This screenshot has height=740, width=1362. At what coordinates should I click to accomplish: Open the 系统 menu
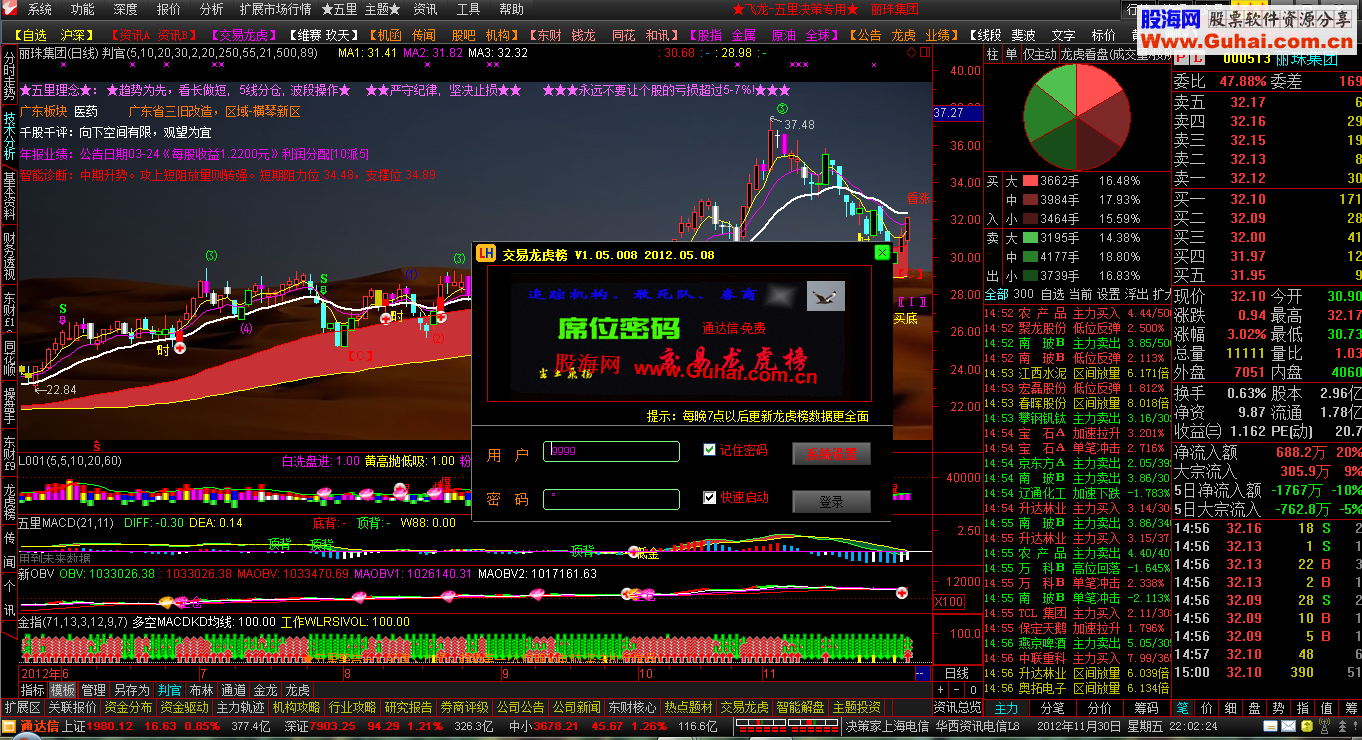(39, 9)
